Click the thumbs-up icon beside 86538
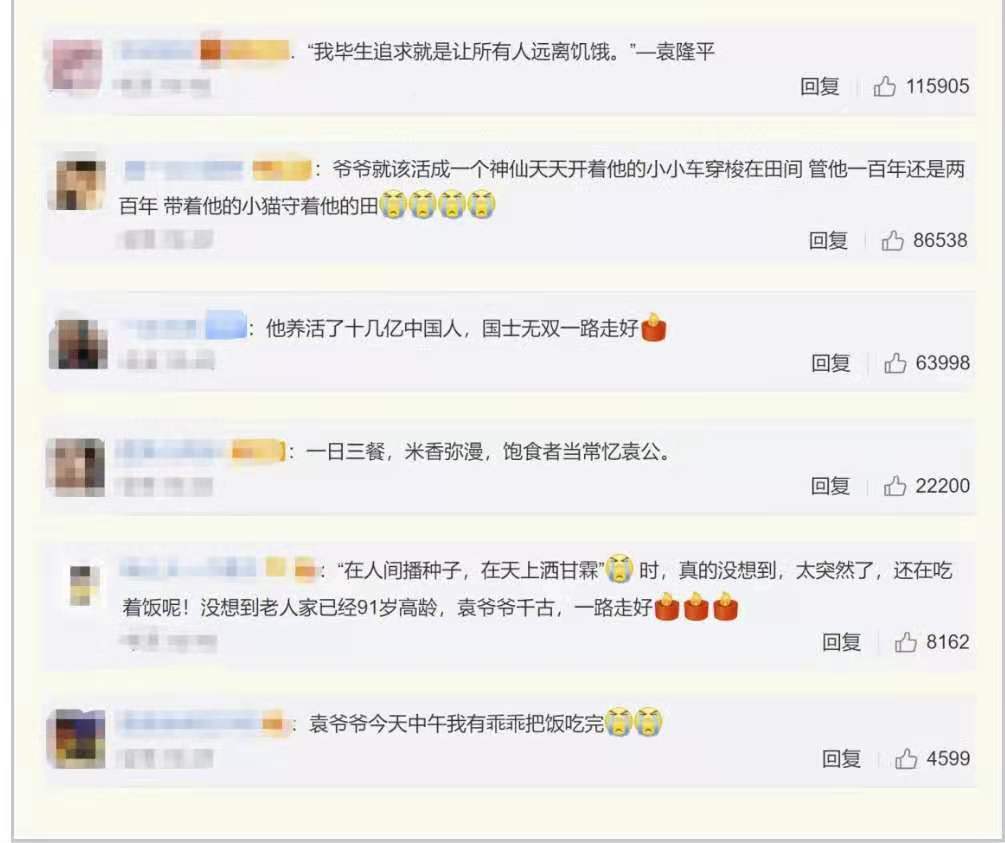 pos(892,240)
